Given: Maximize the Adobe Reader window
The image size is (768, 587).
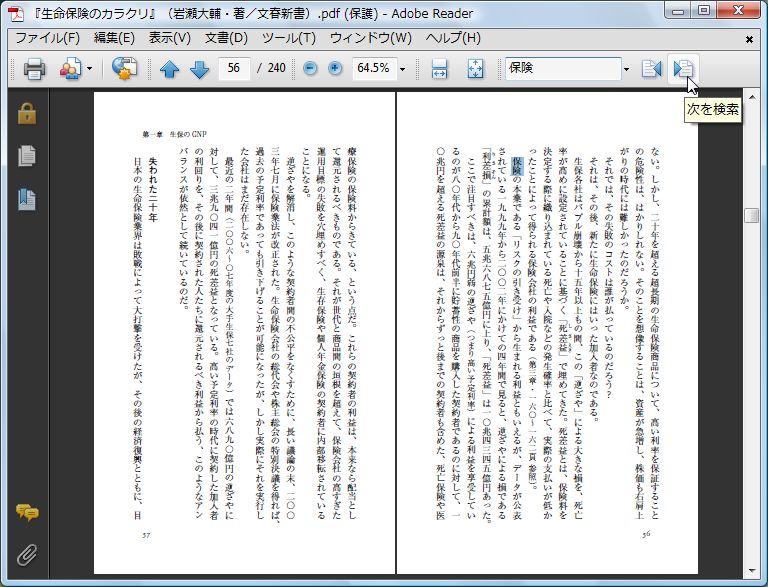Looking at the screenshot, I should [704, 10].
